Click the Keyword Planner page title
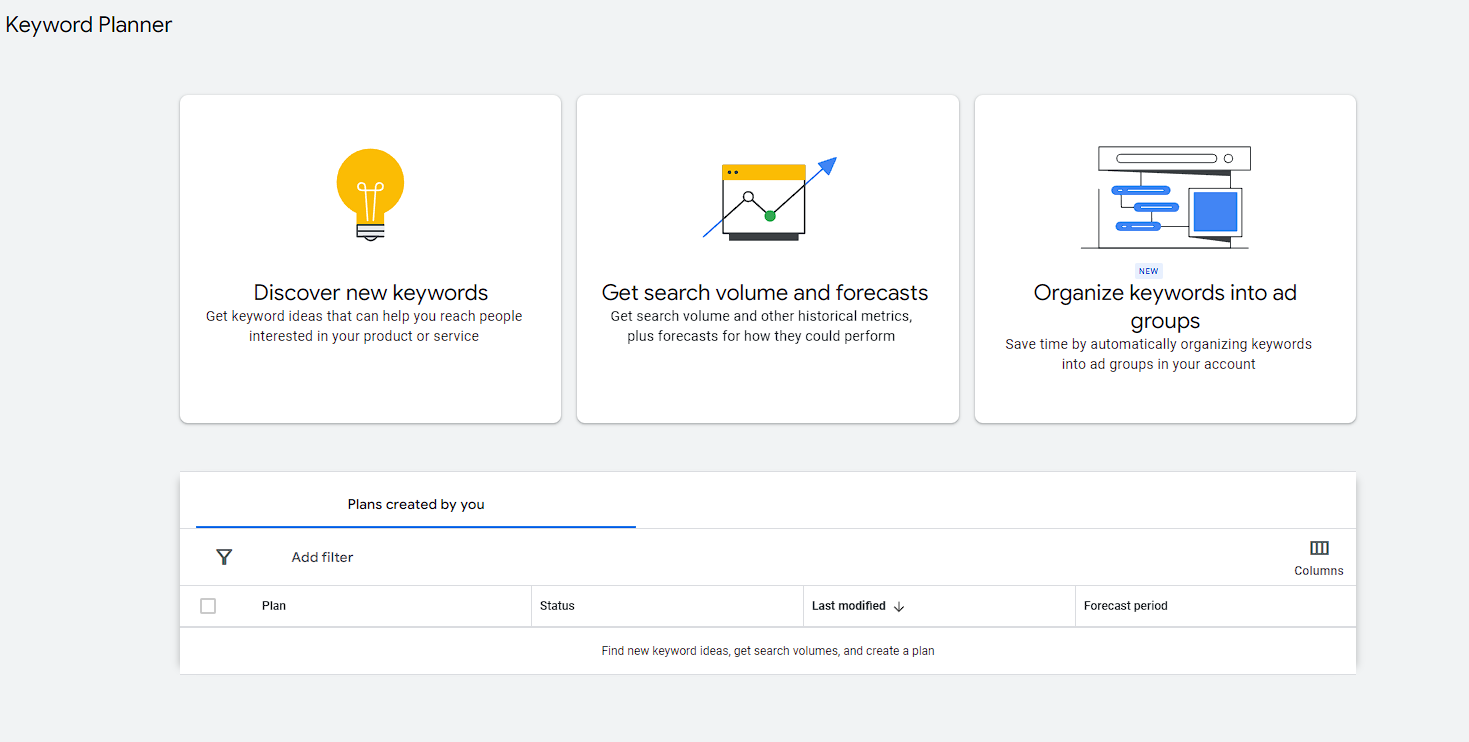Image resolution: width=1469 pixels, height=742 pixels. (88, 24)
